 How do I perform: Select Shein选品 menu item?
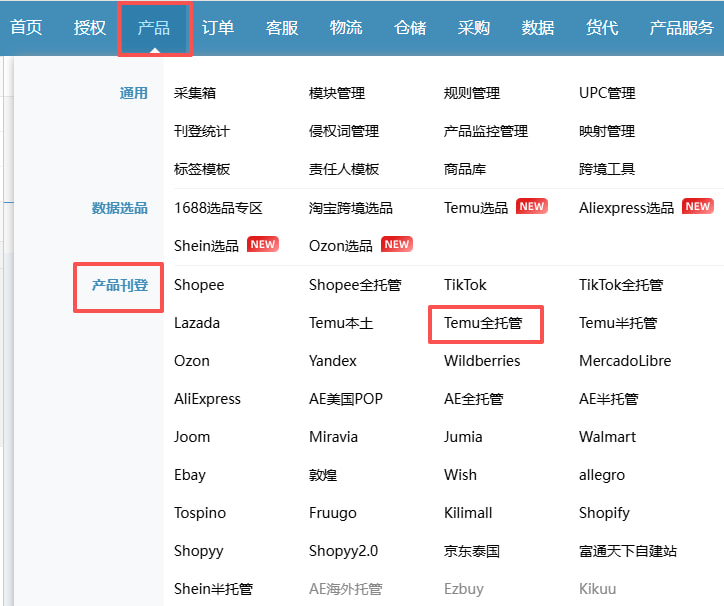tap(206, 245)
